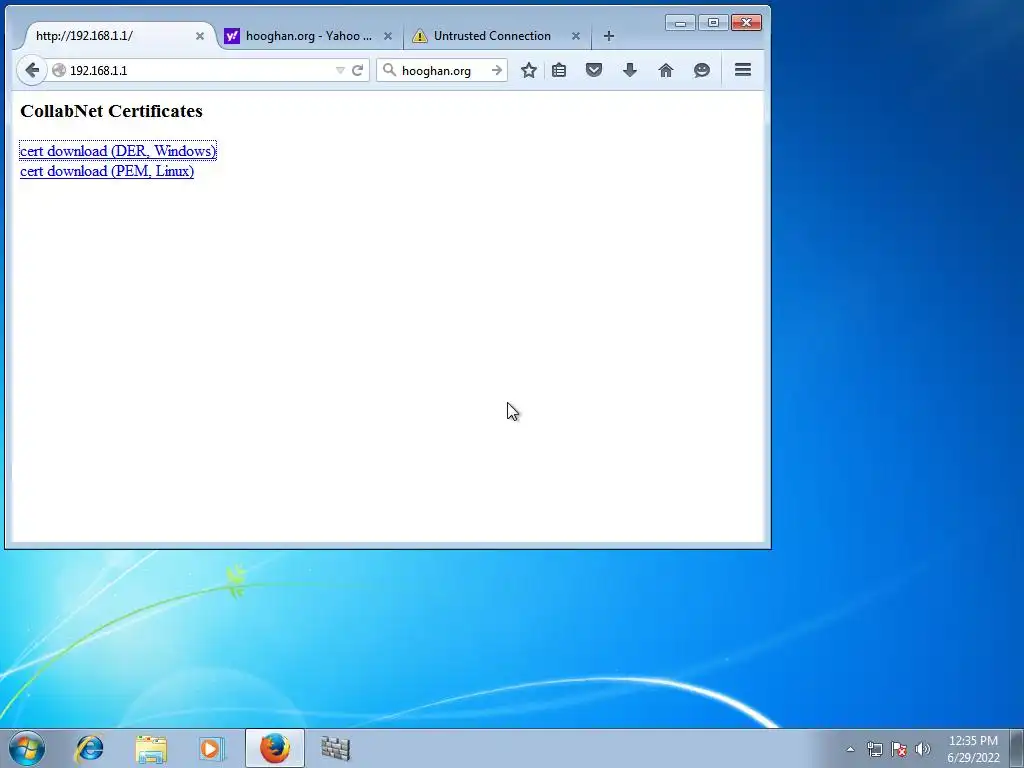Open the brick wall firewall taskbar icon

[336, 748]
